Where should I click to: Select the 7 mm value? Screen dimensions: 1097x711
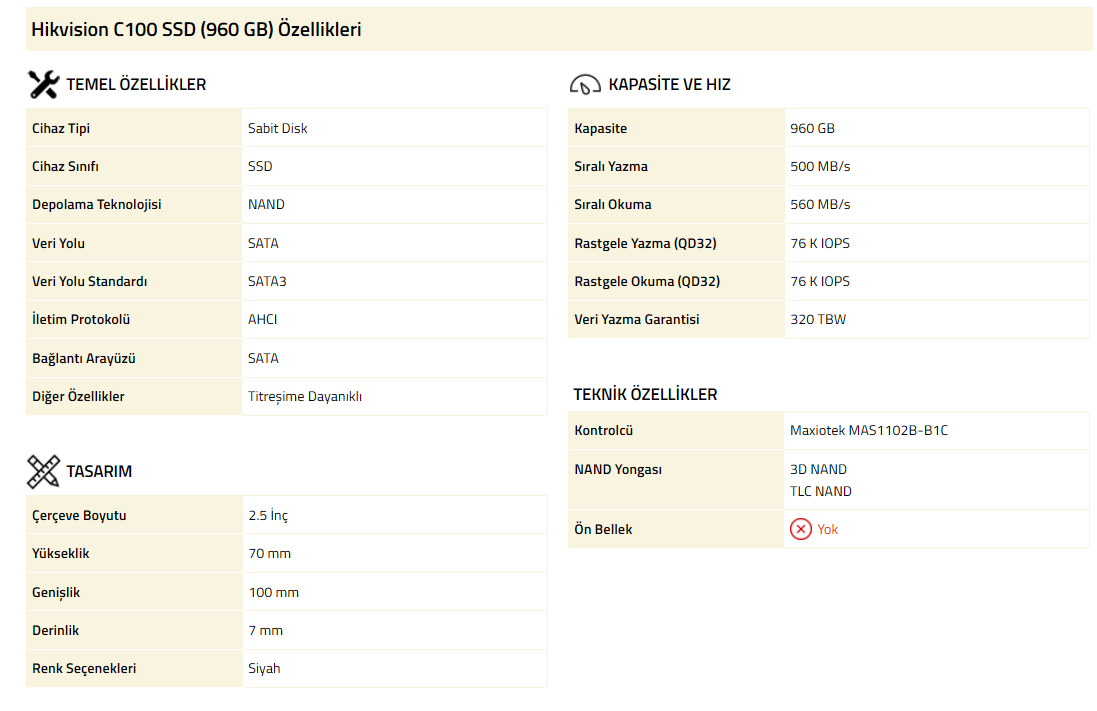coord(265,630)
